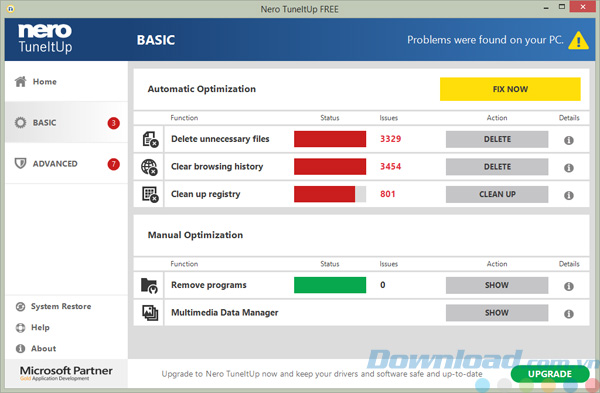Open details info for Multimedia Data Manager

coord(569,314)
